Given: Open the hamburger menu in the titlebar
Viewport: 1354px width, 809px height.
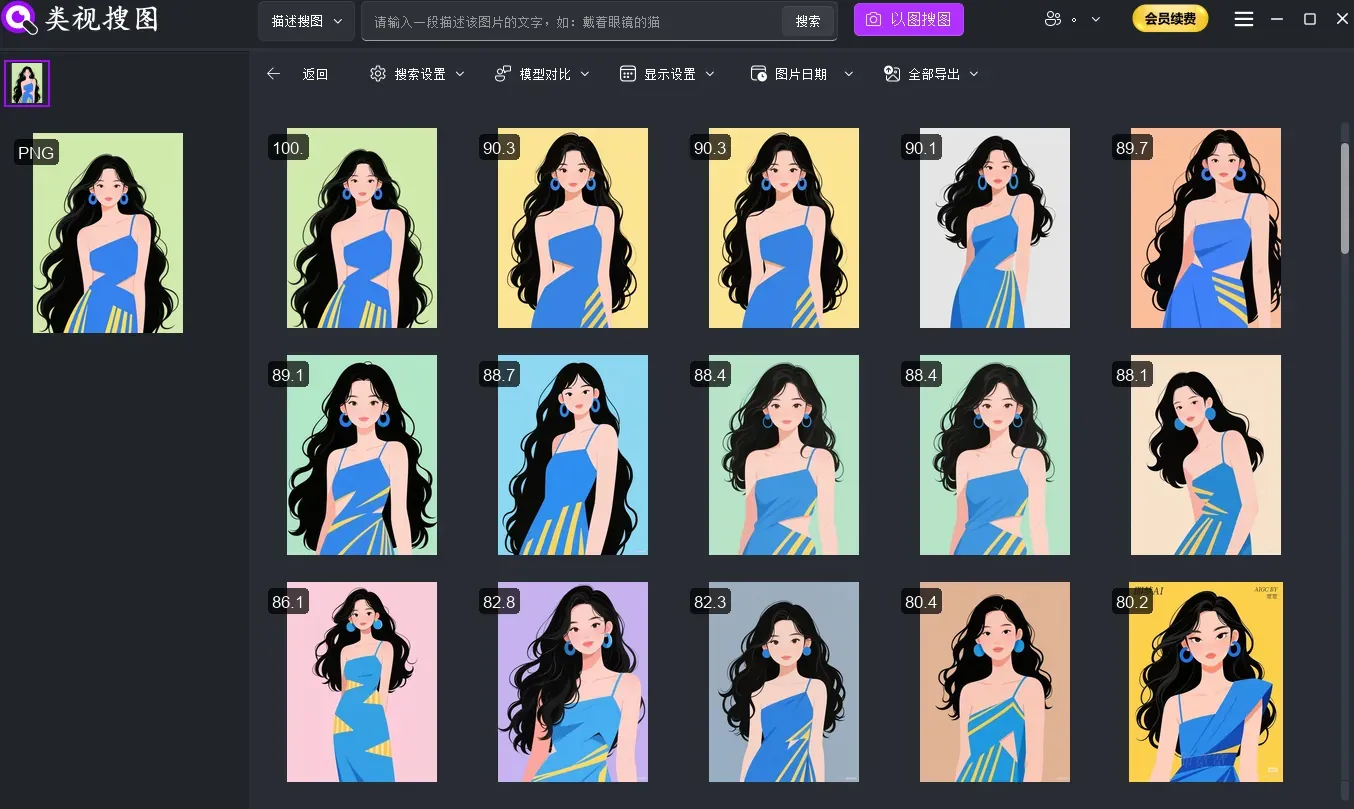Looking at the screenshot, I should coord(1243,18).
